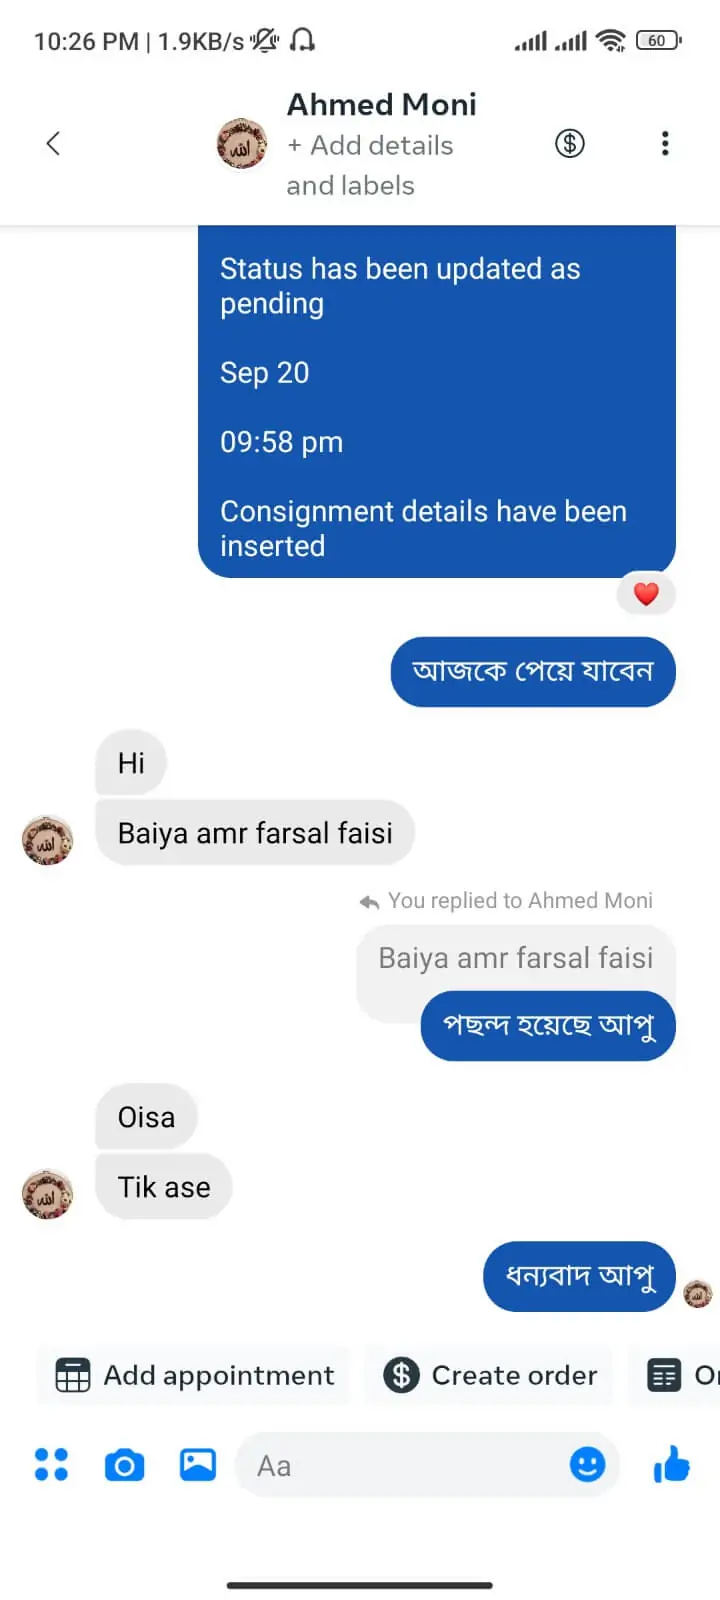This screenshot has height=1600, width=720.
Task: Send a thumbs-up like
Action: tap(672, 1465)
